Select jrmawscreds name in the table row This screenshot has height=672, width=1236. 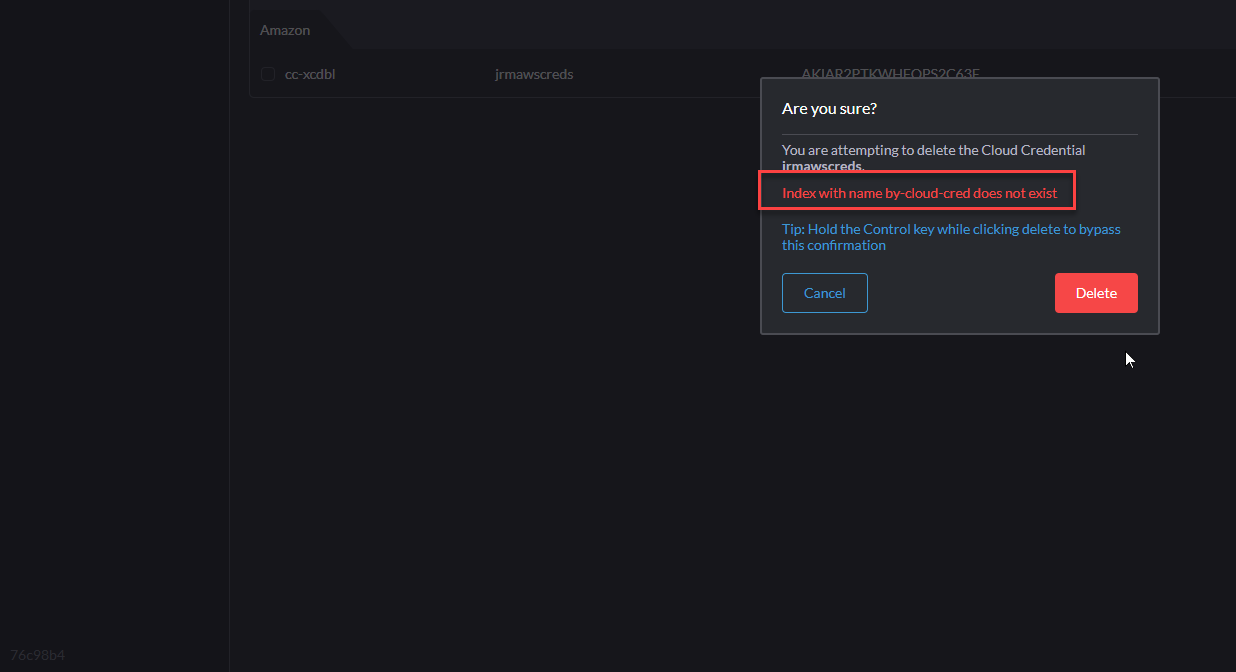tap(534, 74)
